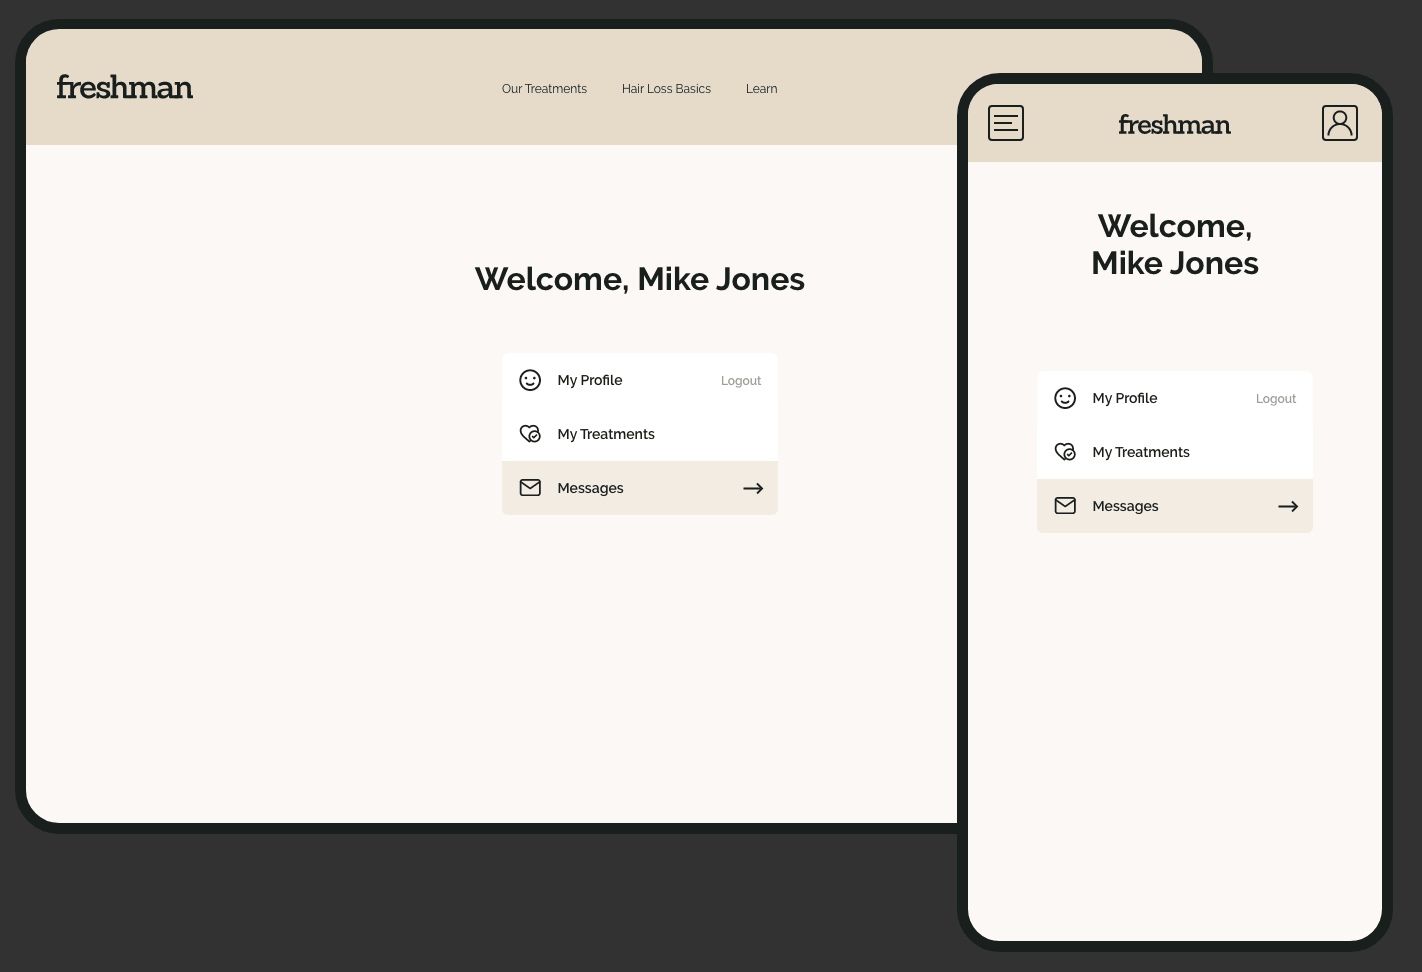This screenshot has height=972, width=1422.
Task: Open Hair Loss Basics nav item
Action: click(666, 89)
